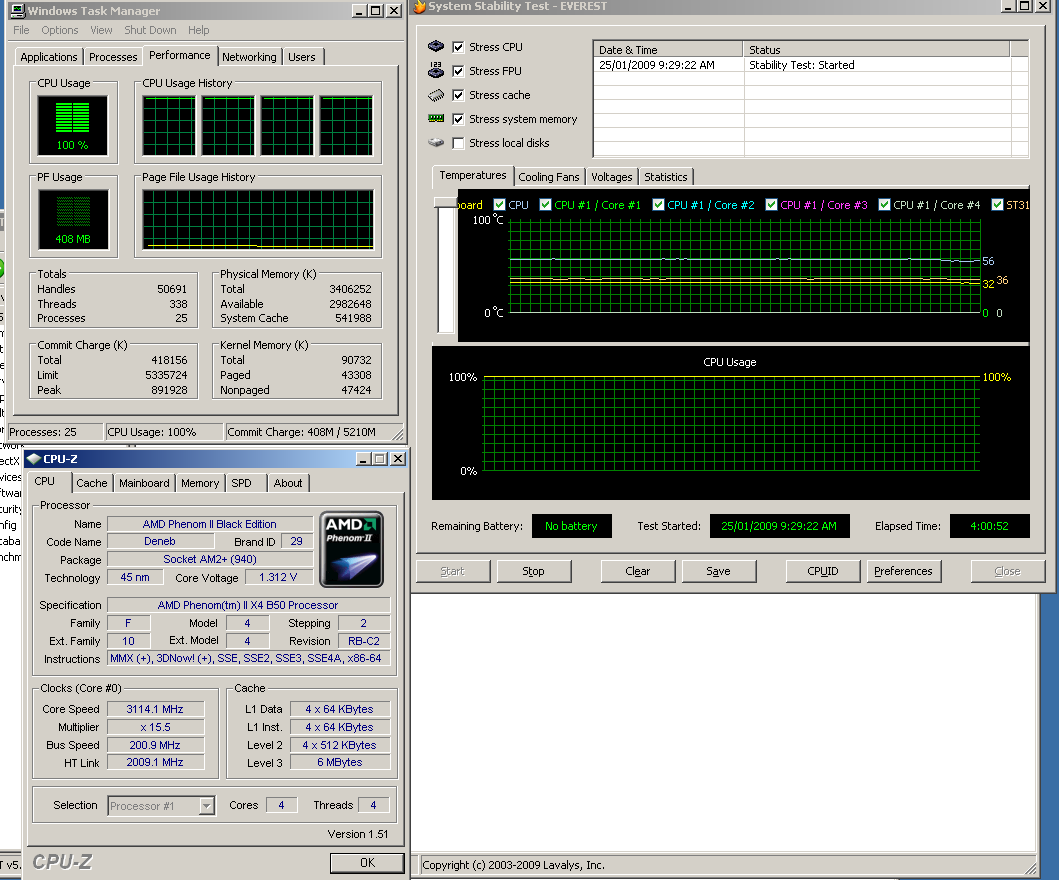The image size is (1059, 880).
Task: Enable the Stress local disks checkbox
Action: click(458, 143)
